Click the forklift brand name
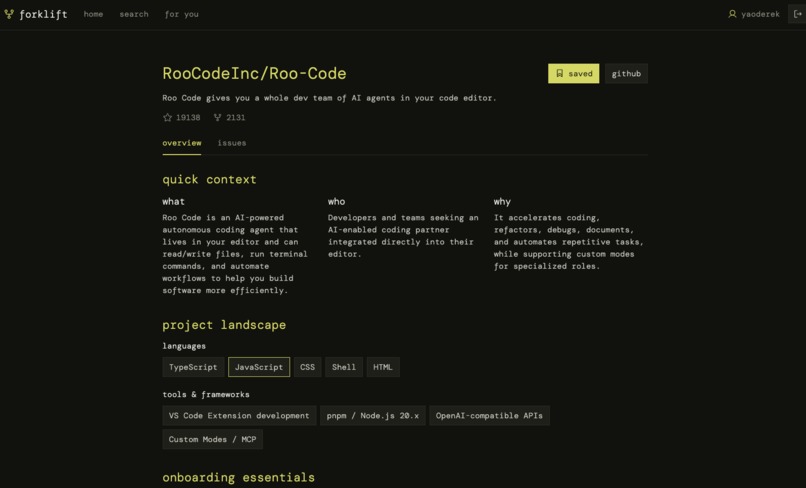806x488 pixels. pyautogui.click(x=43, y=14)
